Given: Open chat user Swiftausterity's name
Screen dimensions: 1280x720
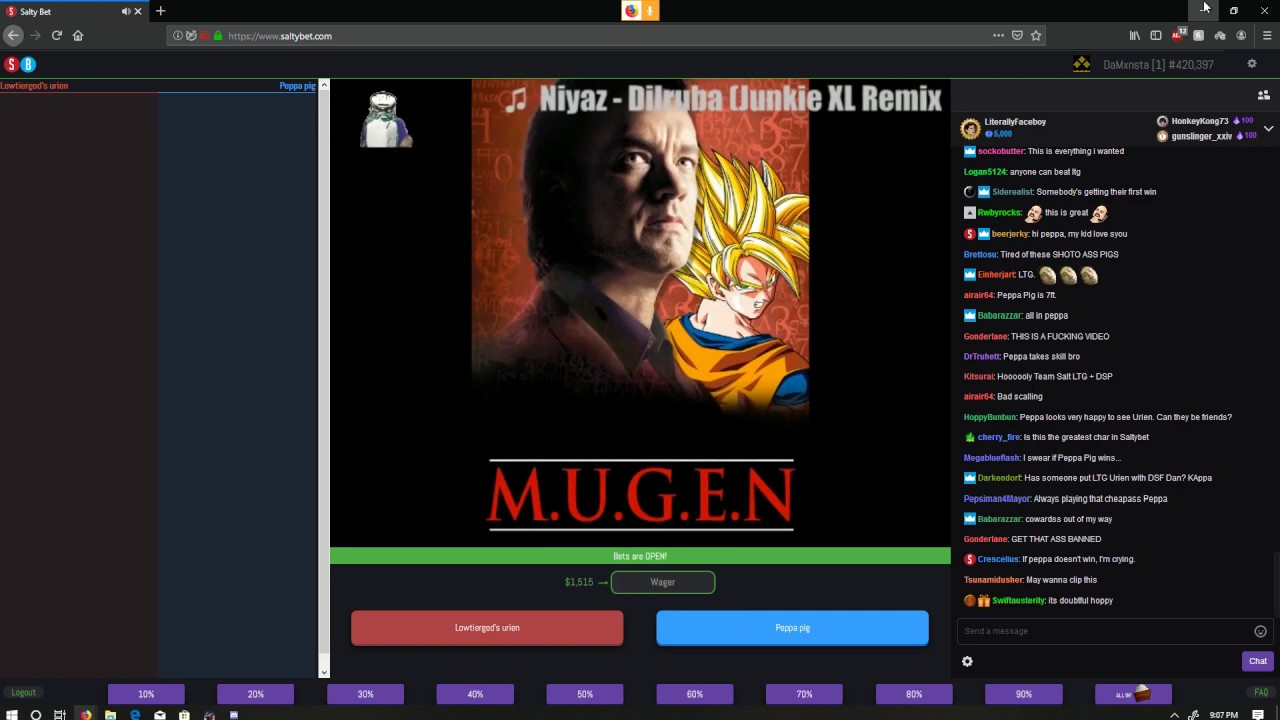Looking at the screenshot, I should pyautogui.click(x=1019, y=600).
